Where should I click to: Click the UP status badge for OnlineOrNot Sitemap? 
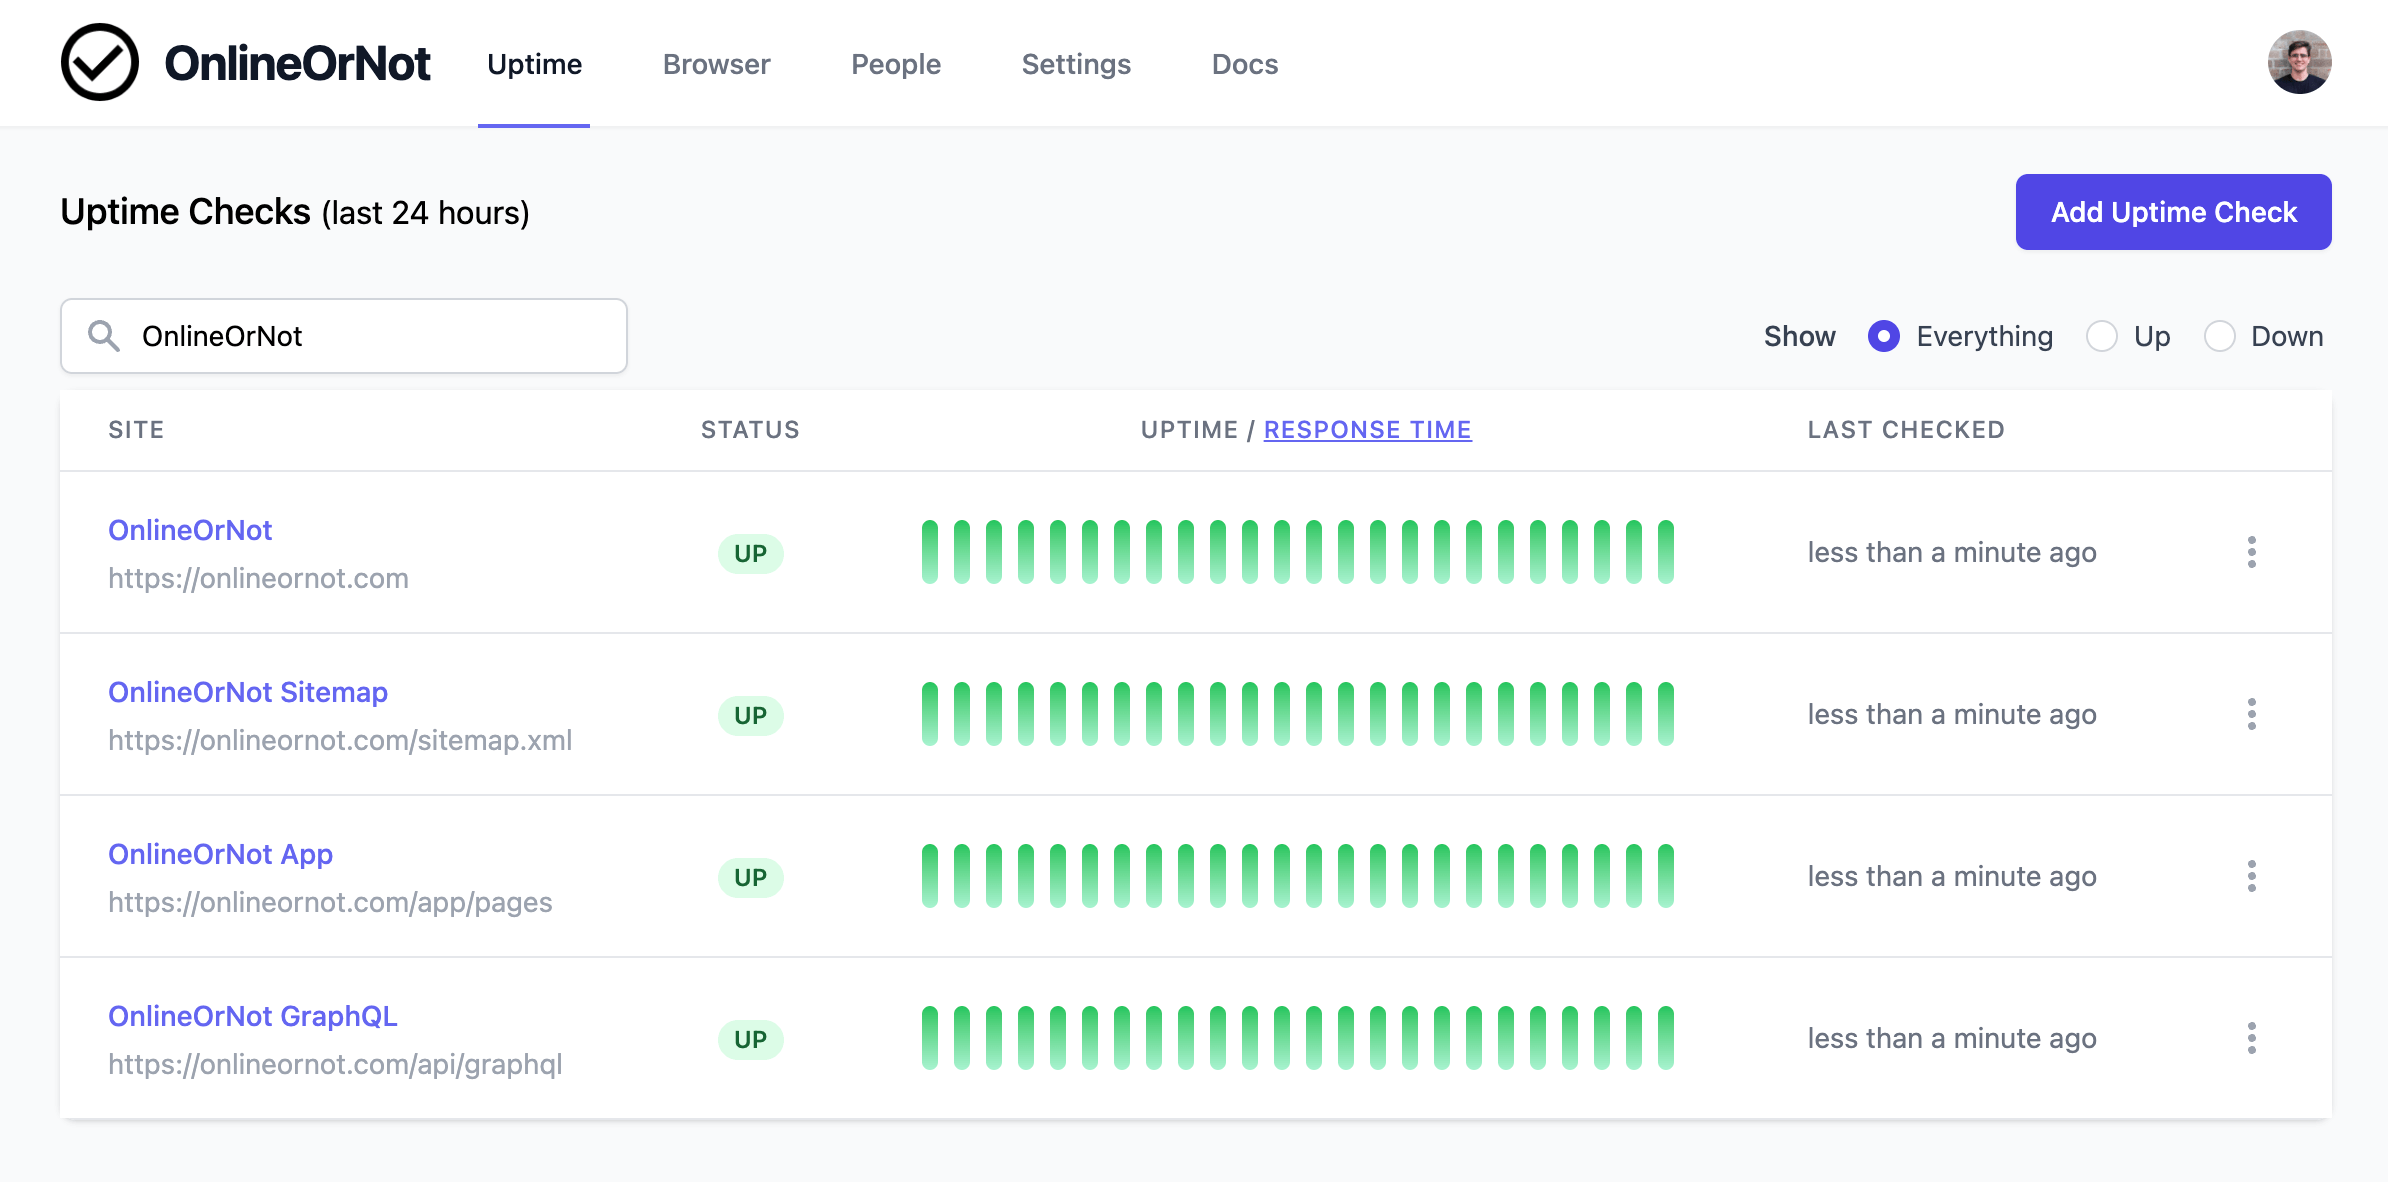pyautogui.click(x=751, y=716)
